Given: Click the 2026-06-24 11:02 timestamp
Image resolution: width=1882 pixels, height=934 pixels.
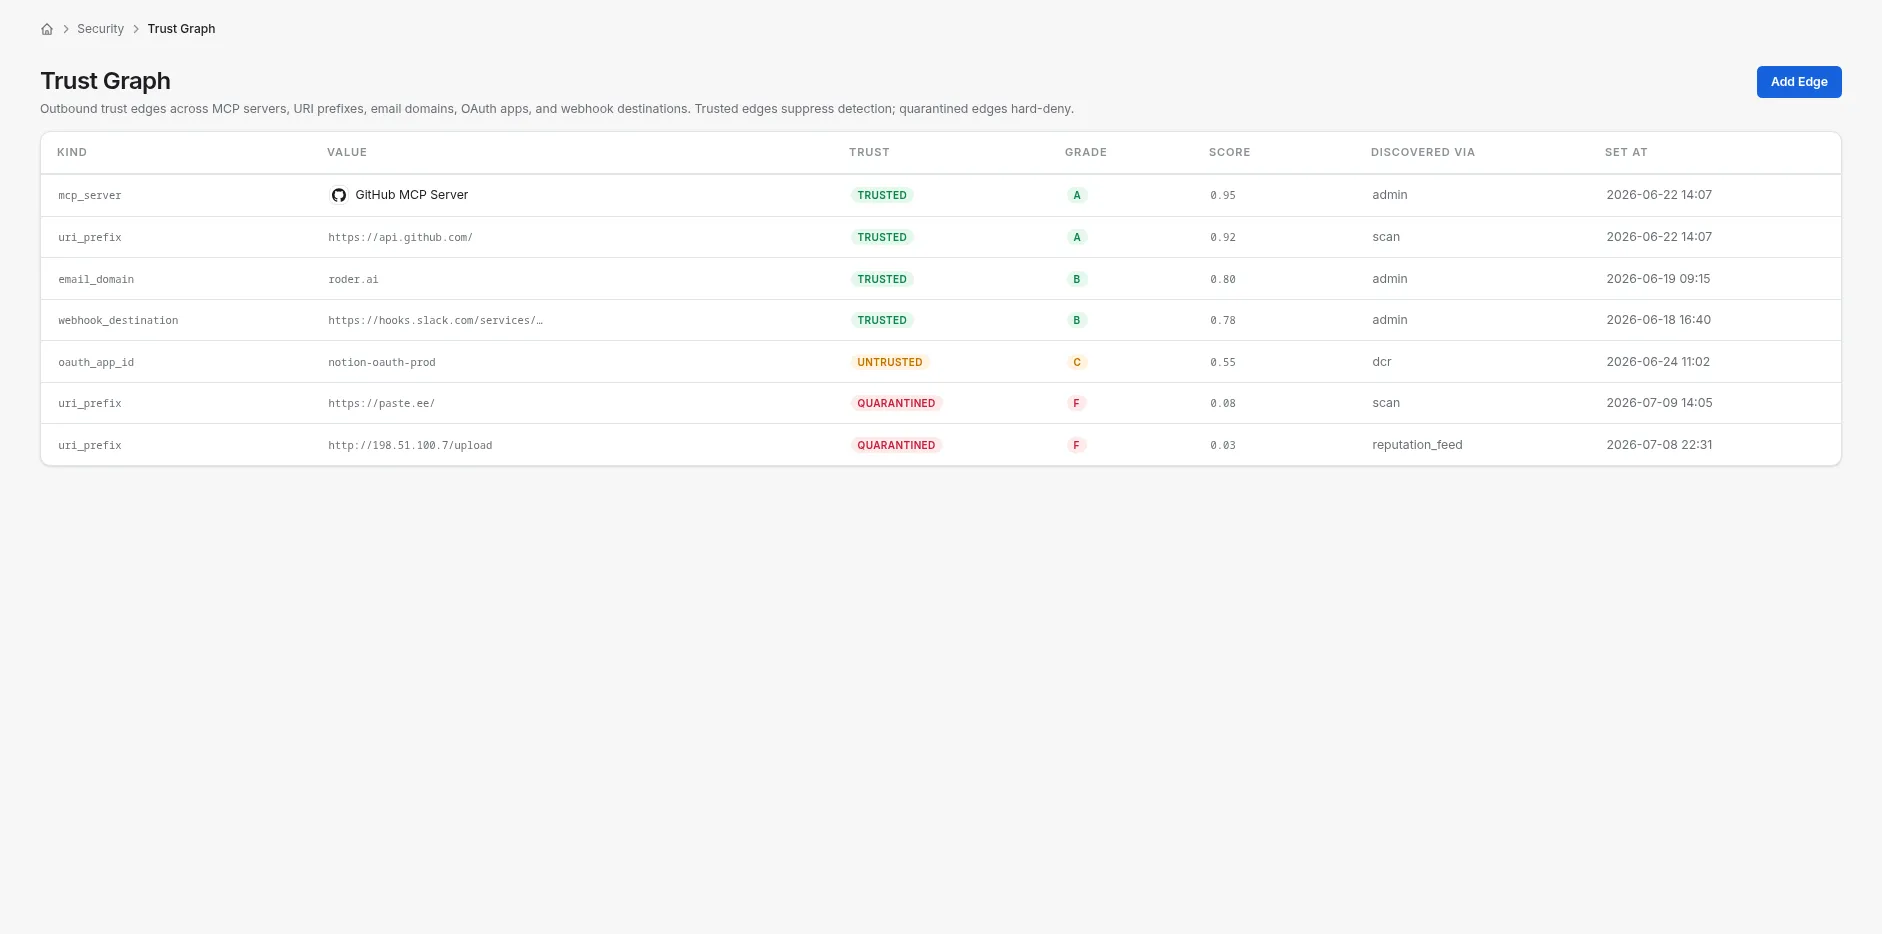Looking at the screenshot, I should coord(1658,362).
